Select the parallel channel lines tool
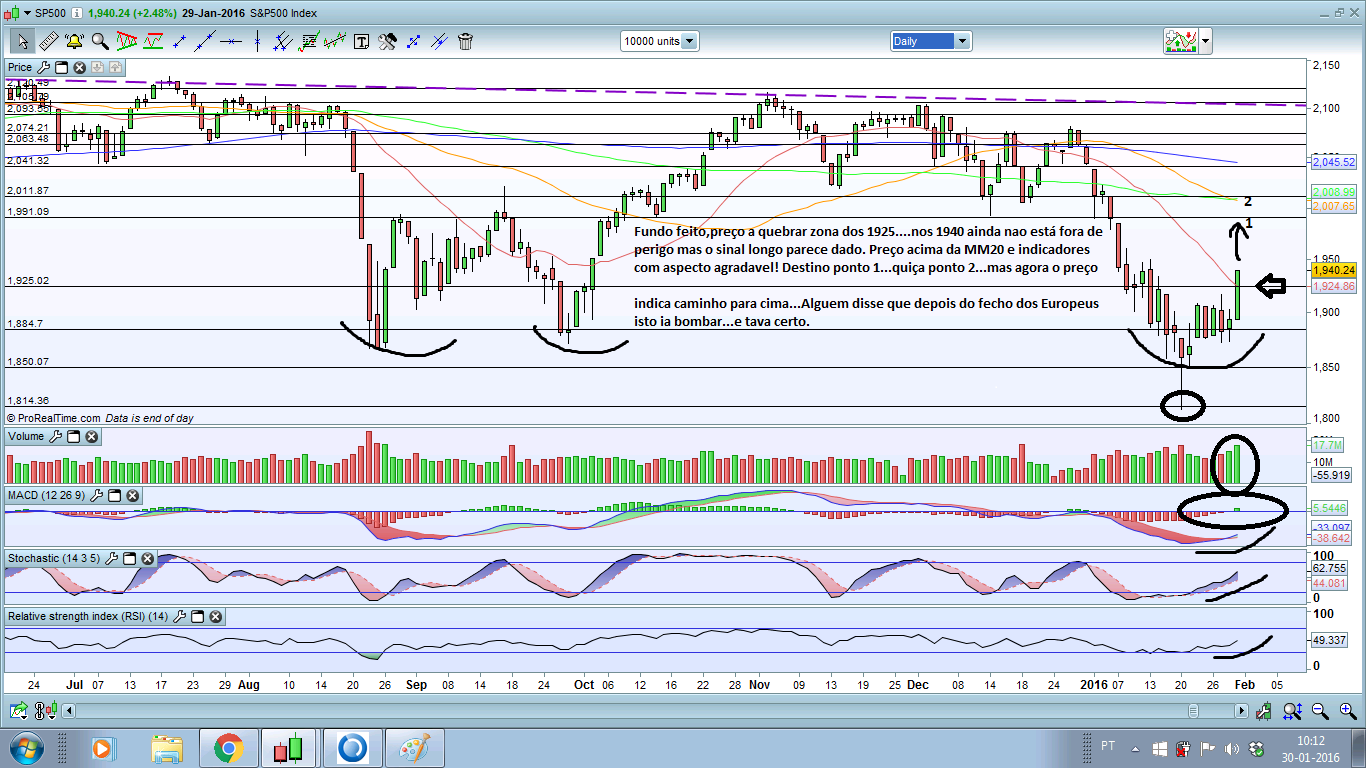Image resolution: width=1366 pixels, height=768 pixels. coord(283,41)
